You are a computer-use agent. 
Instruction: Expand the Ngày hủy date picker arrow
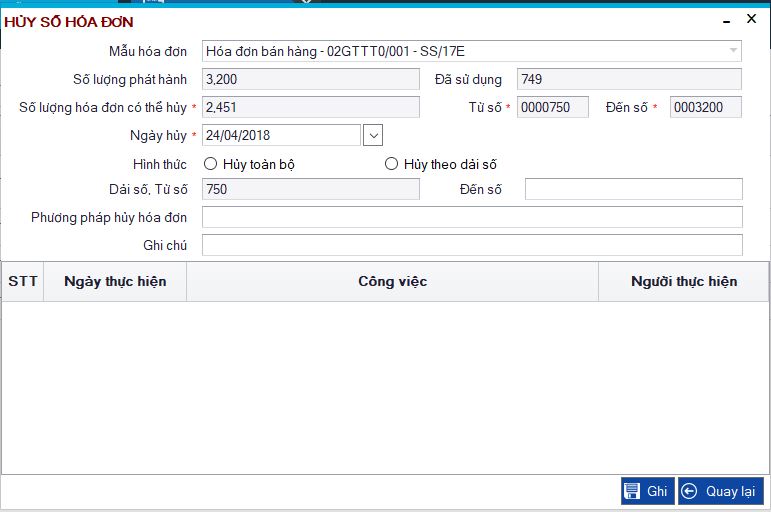click(373, 135)
